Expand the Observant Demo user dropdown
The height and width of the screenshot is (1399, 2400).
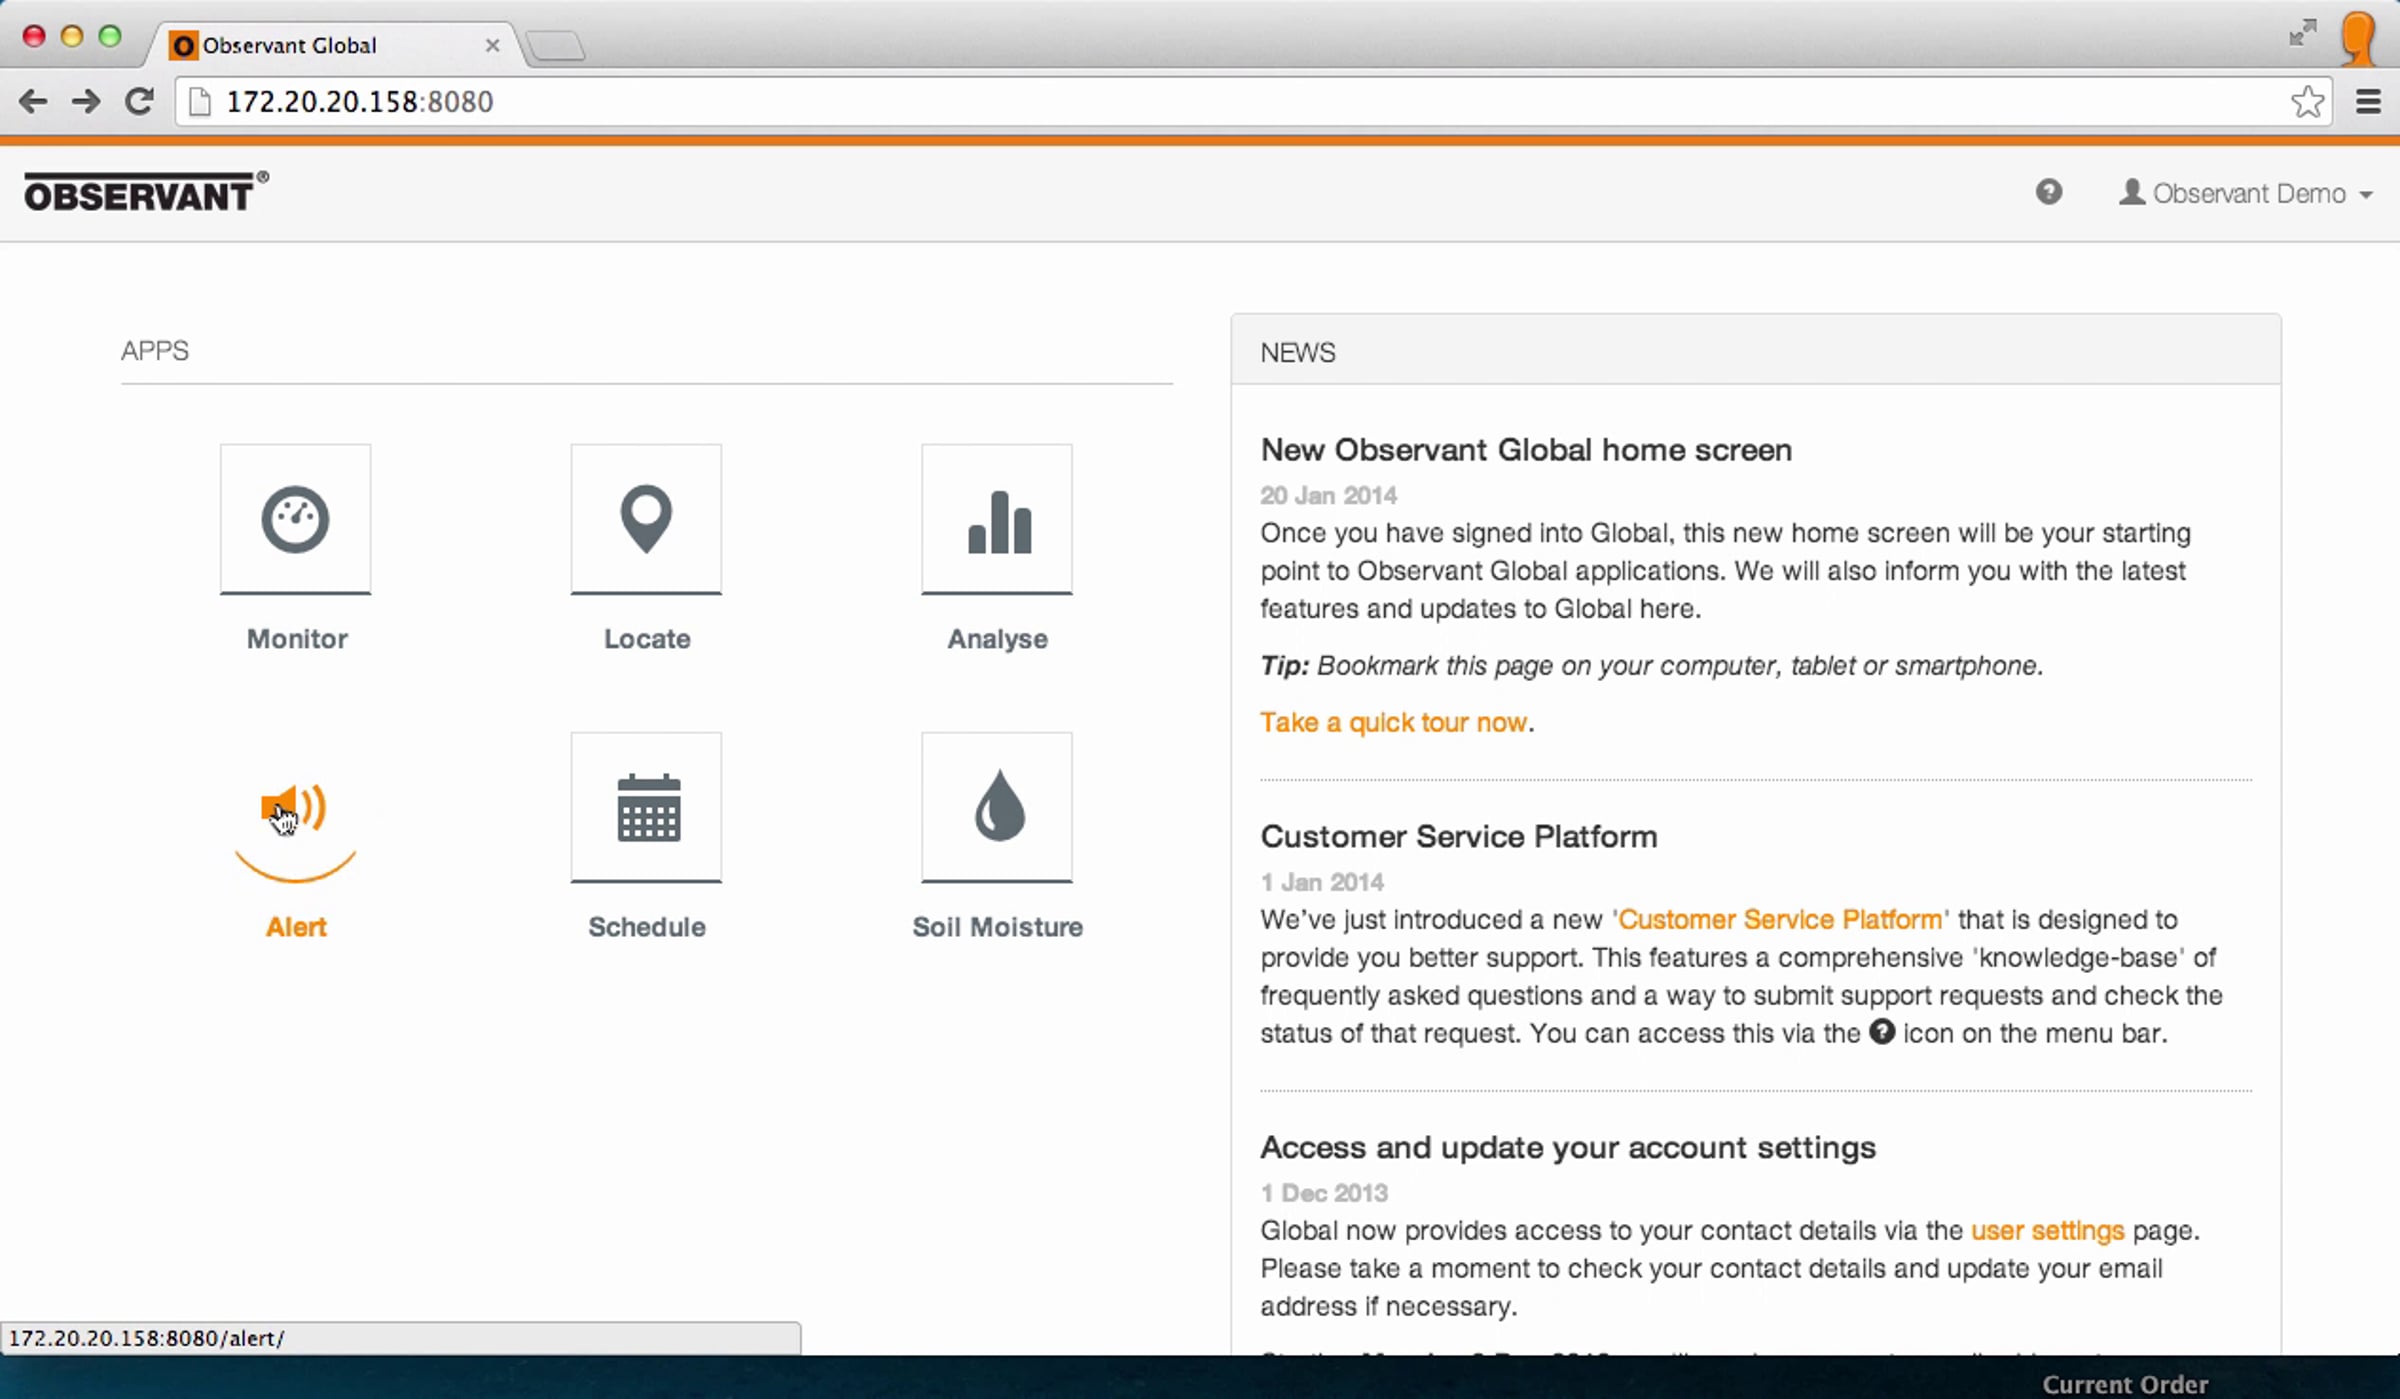pos(2246,193)
